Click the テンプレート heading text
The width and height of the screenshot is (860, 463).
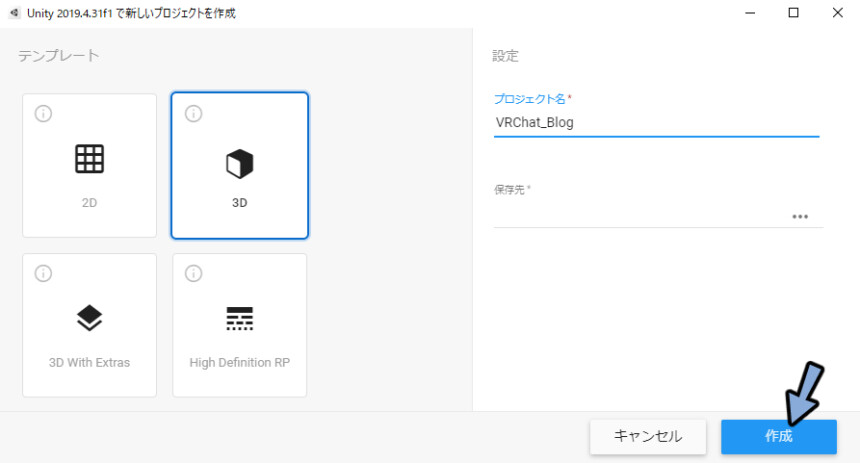pos(59,55)
